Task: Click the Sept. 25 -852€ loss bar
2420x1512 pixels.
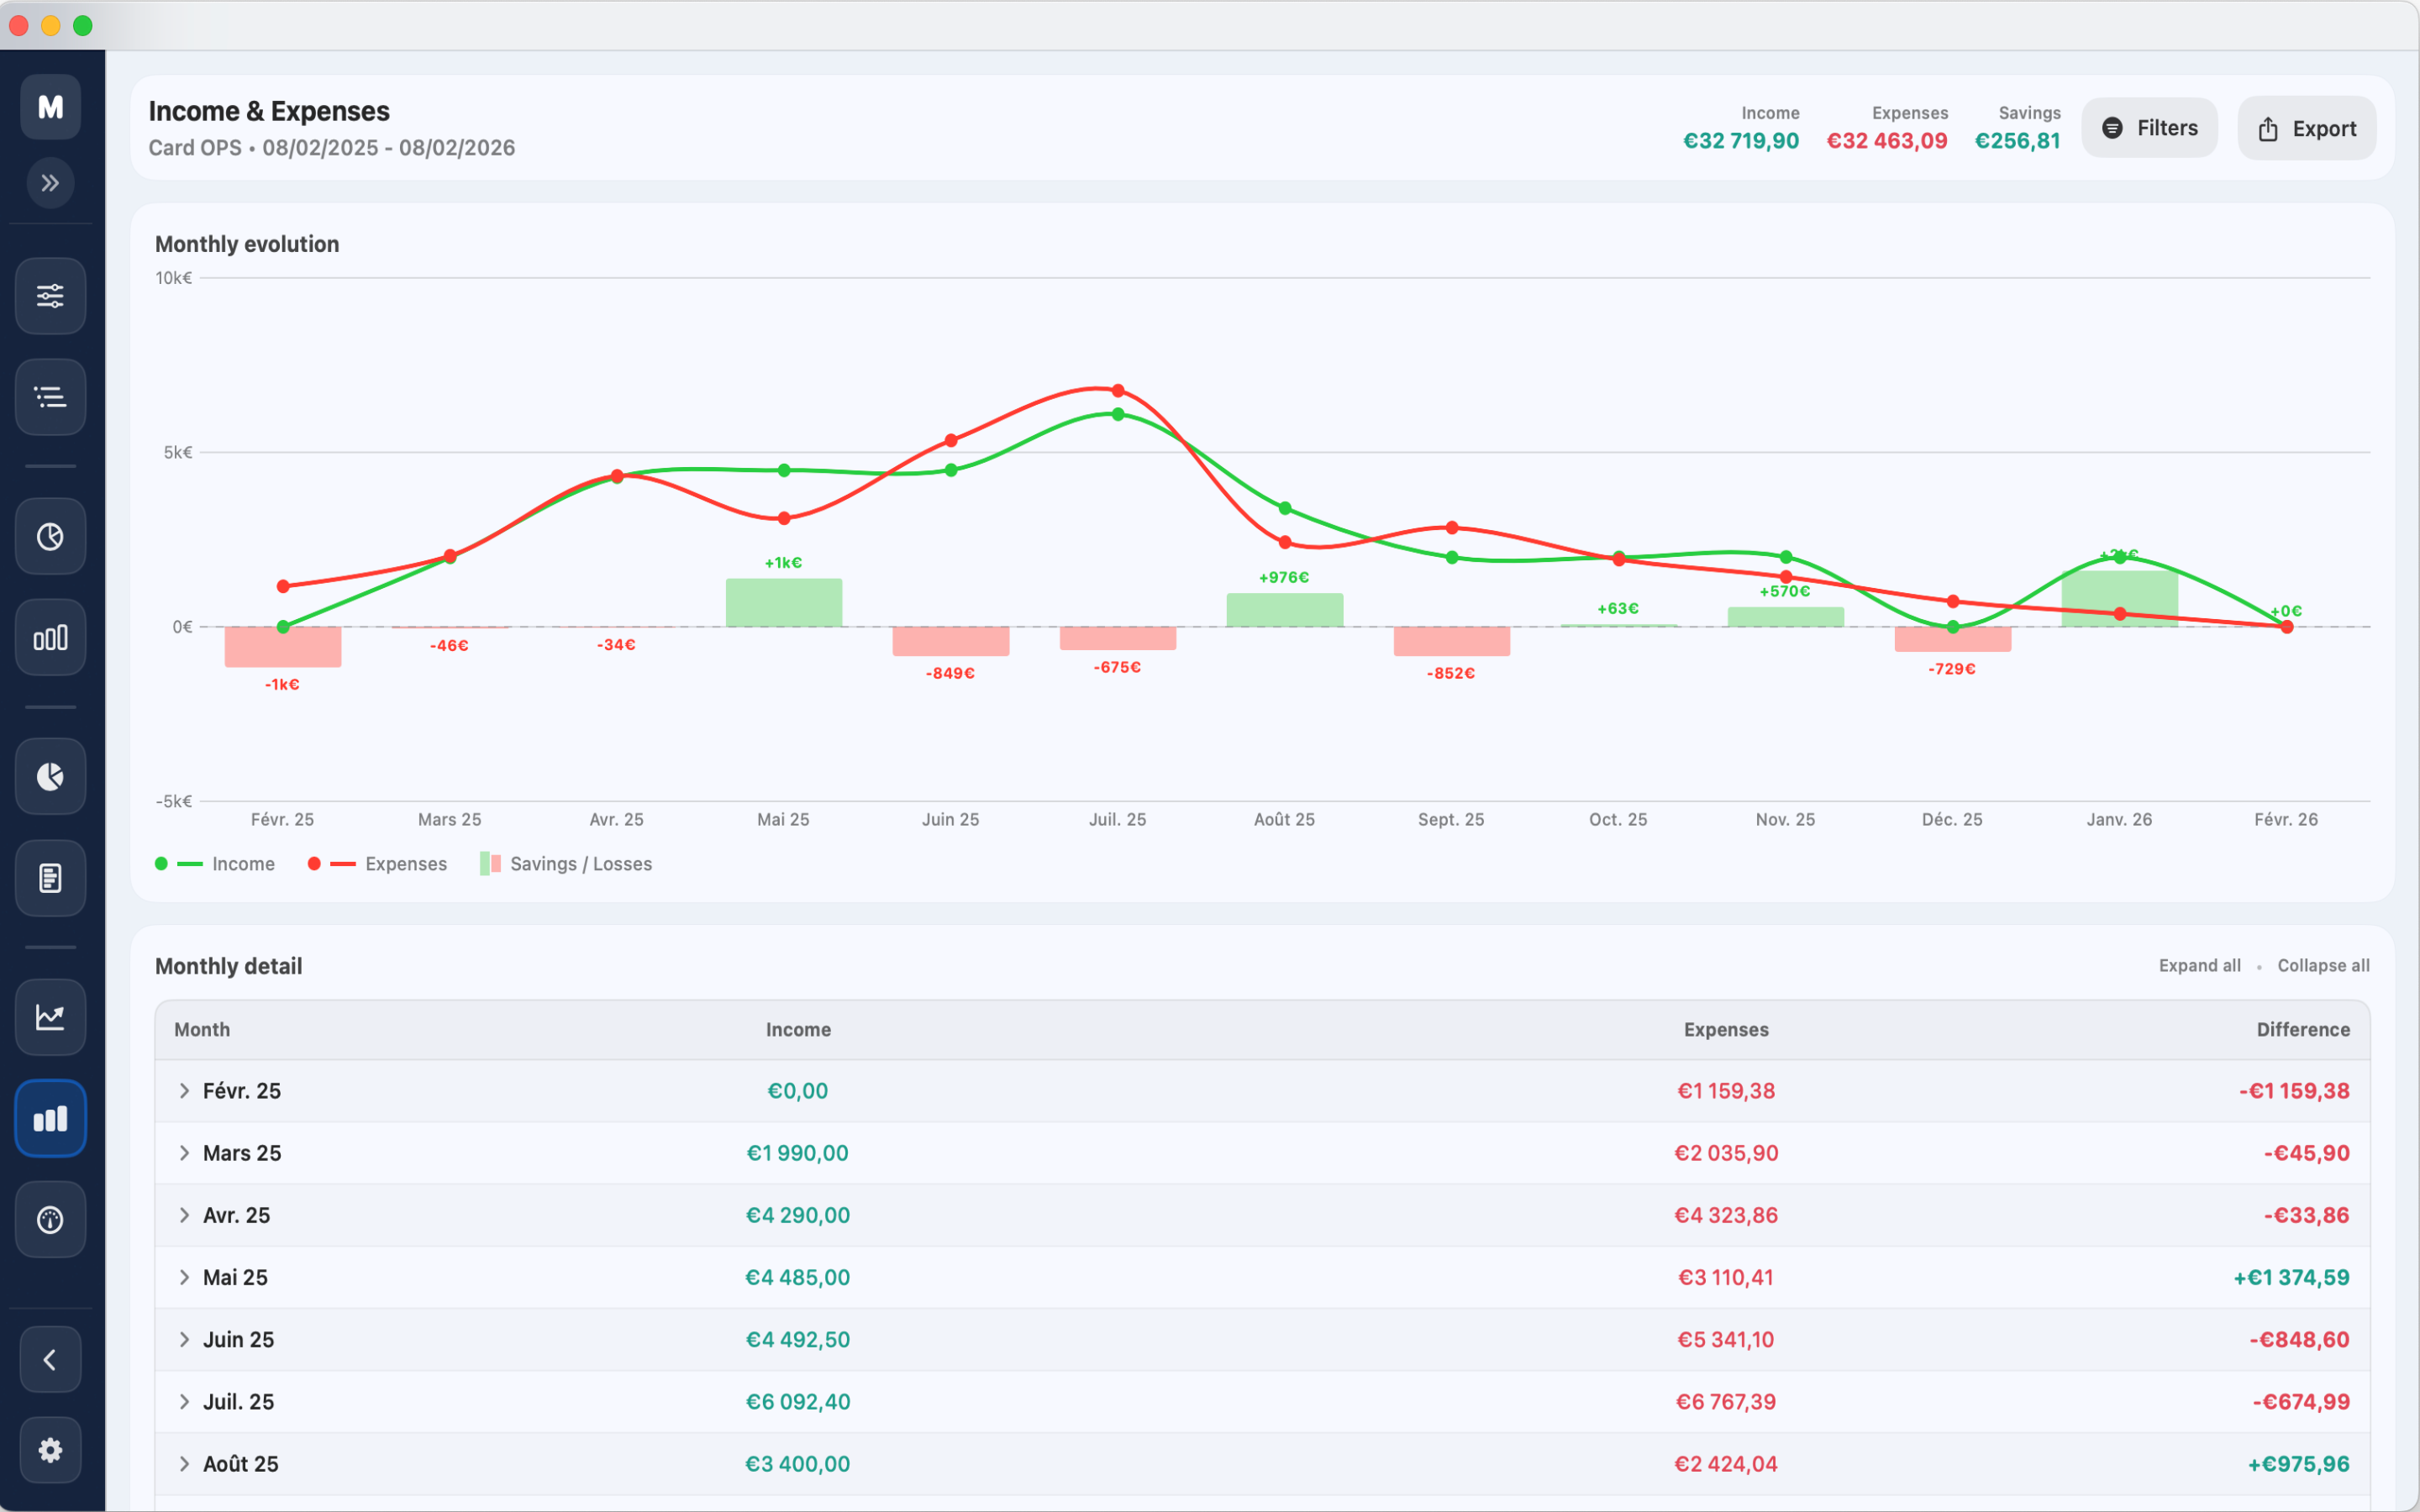Action: pos(1452,642)
